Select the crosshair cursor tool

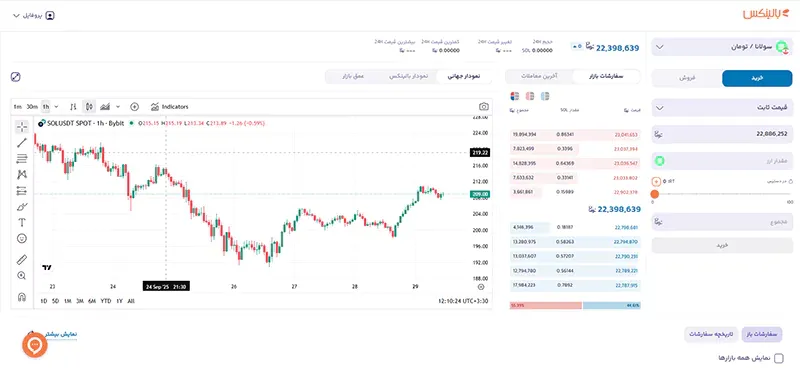21,127
